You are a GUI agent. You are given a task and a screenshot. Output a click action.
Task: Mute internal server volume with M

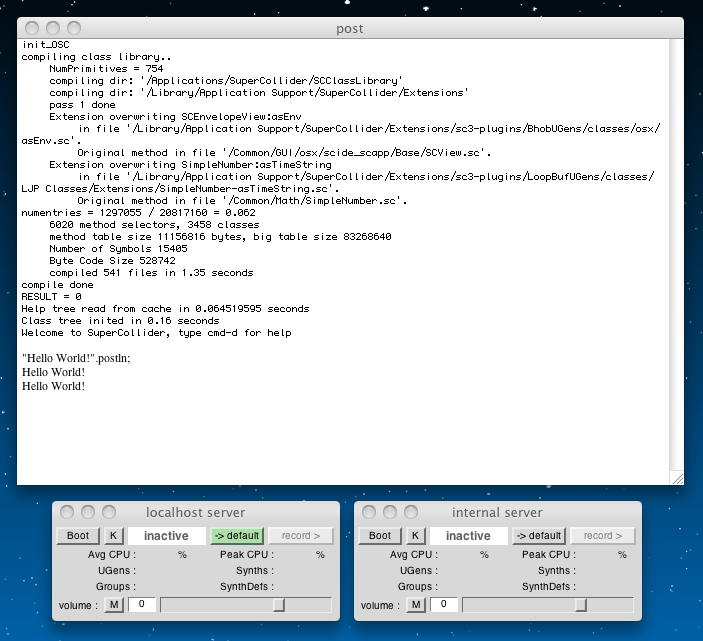[x=416, y=605]
